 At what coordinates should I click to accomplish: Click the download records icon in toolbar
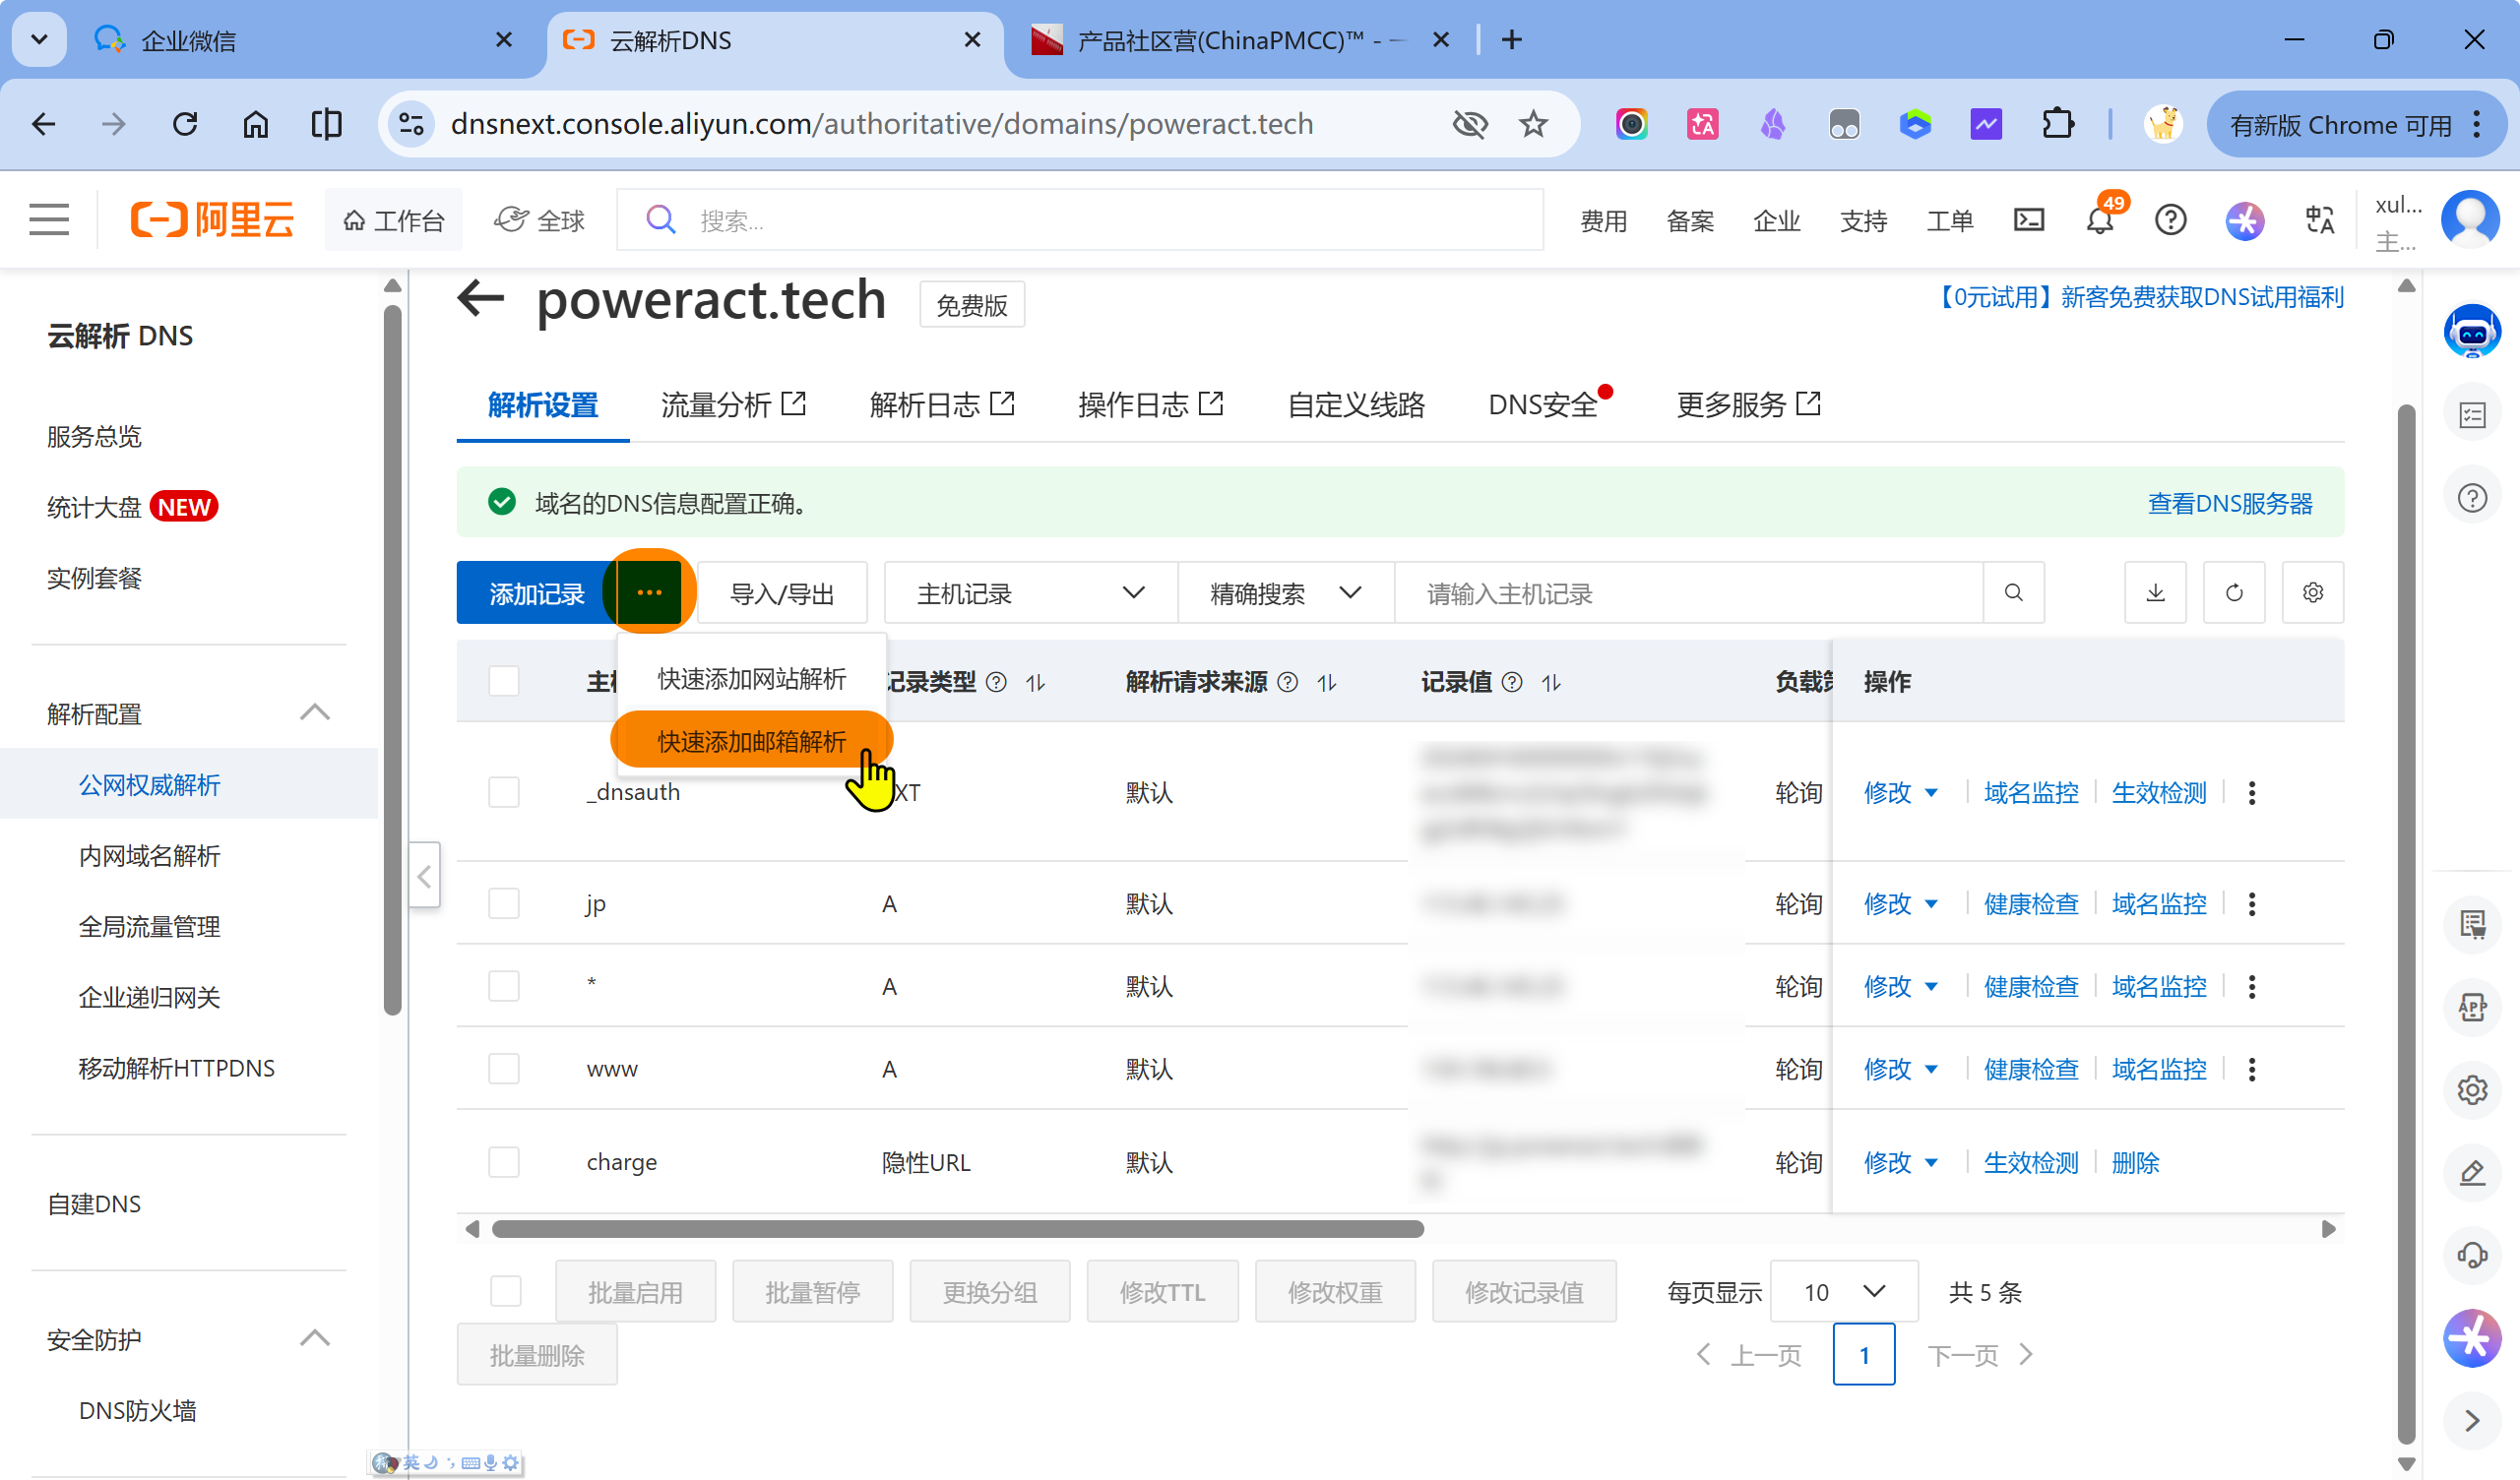pos(2155,593)
